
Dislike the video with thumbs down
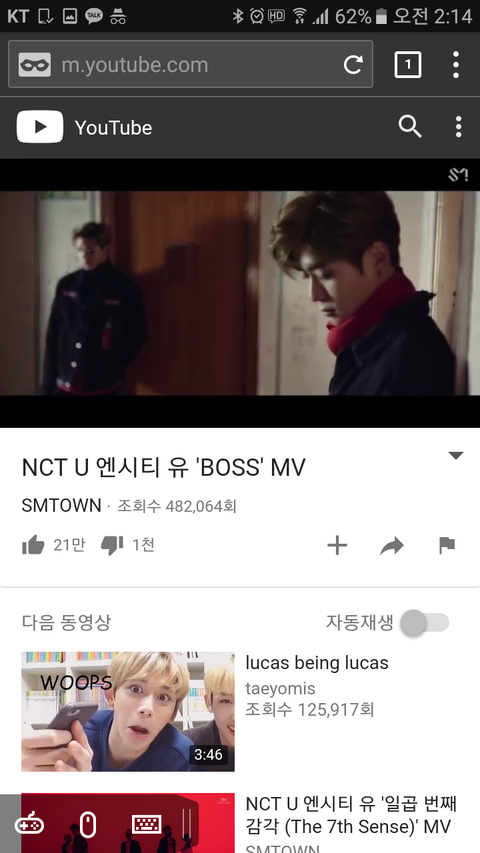pos(112,545)
